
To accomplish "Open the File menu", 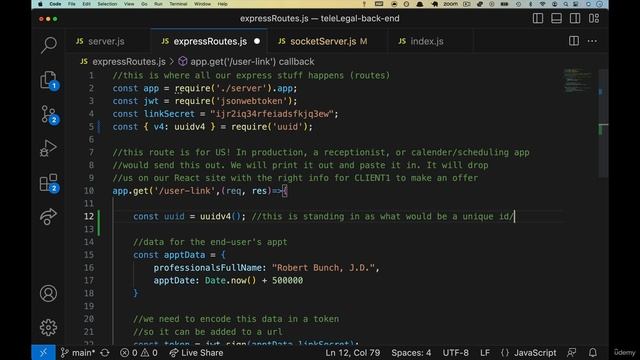I will pyautogui.click(x=72, y=4).
